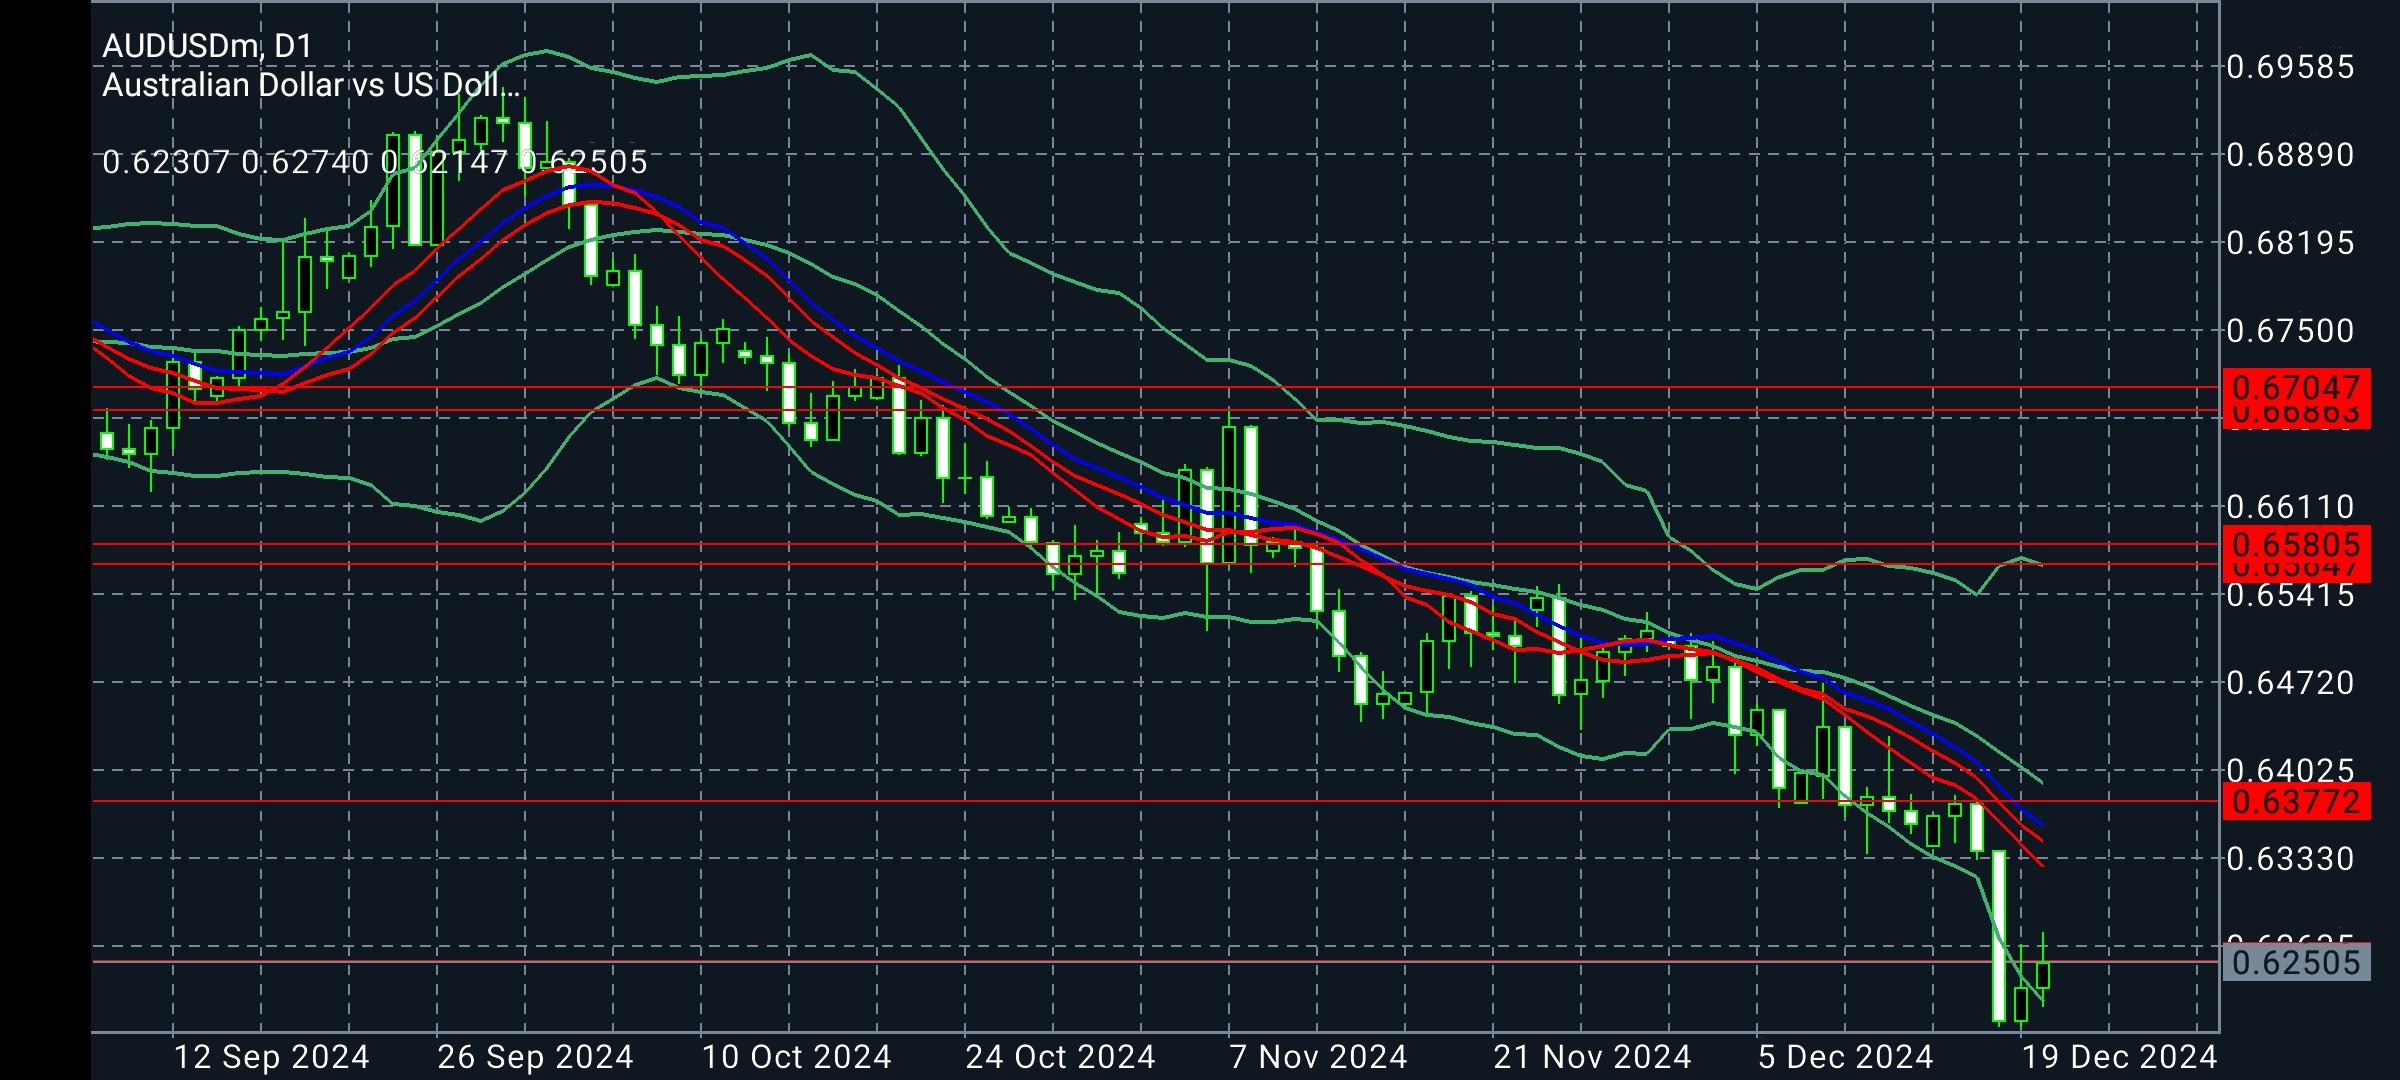Tap the large bearish candle before 19 Dec
Screen dimensions: 2400x1080
click(1999, 935)
